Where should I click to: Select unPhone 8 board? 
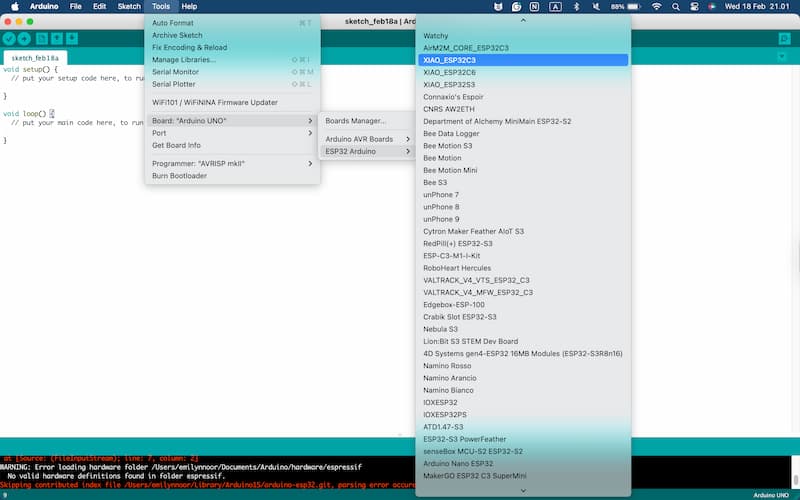pos(523,207)
